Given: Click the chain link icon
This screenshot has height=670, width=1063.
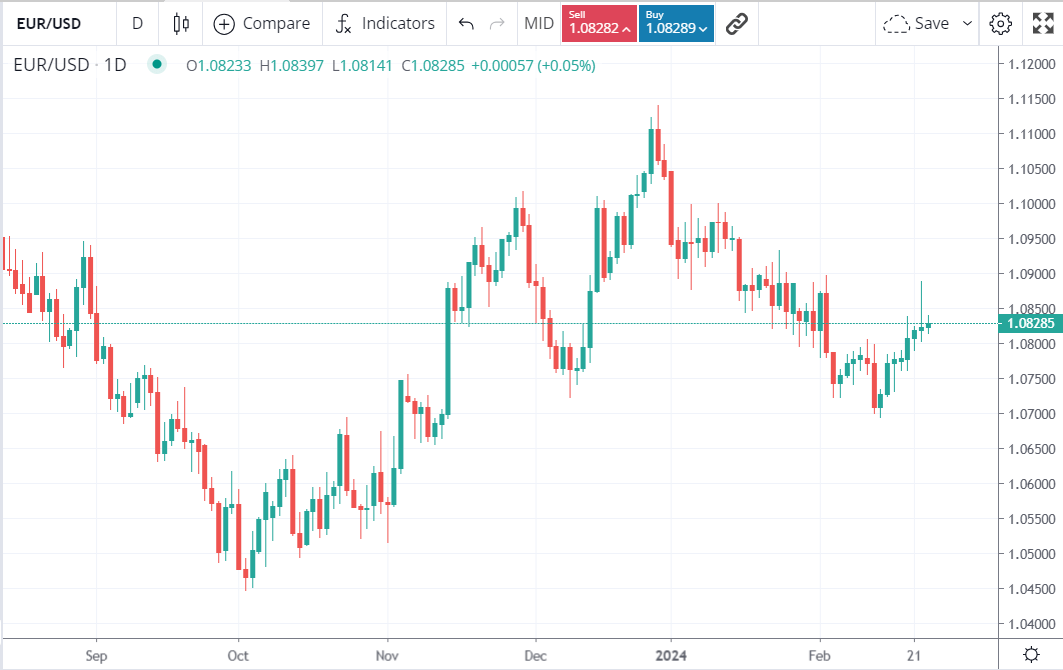Looking at the screenshot, I should (x=737, y=23).
